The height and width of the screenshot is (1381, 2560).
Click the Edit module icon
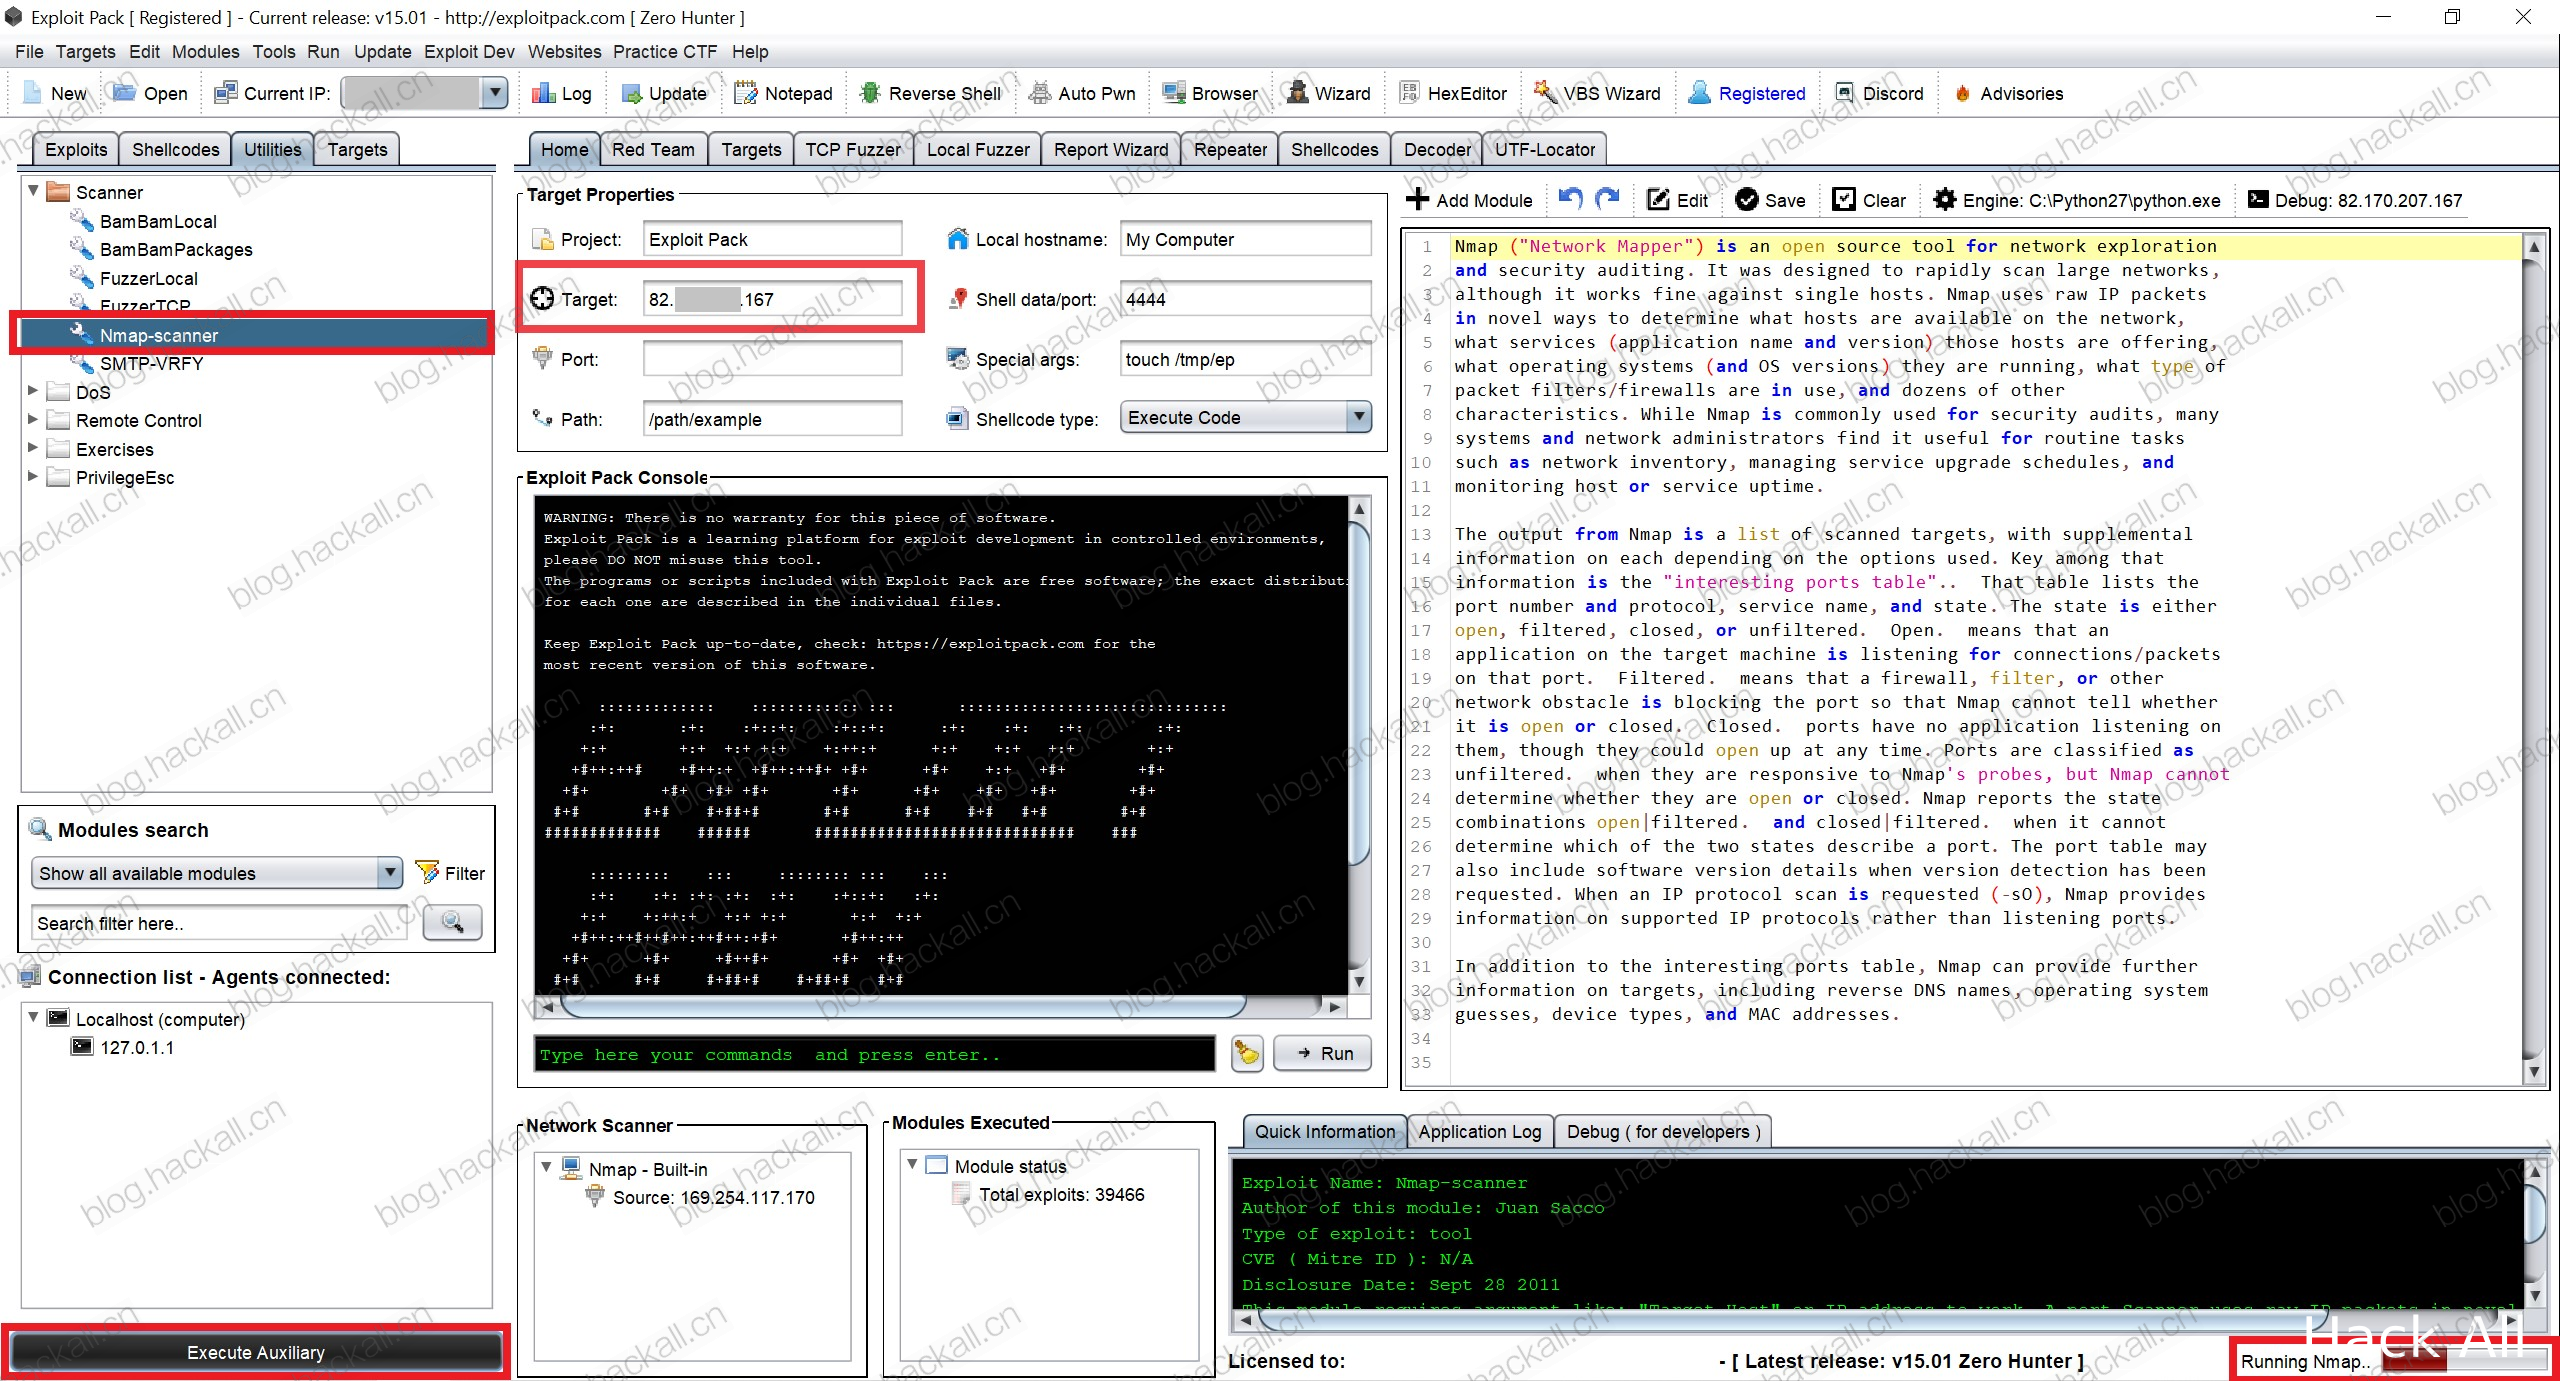pyautogui.click(x=1677, y=200)
